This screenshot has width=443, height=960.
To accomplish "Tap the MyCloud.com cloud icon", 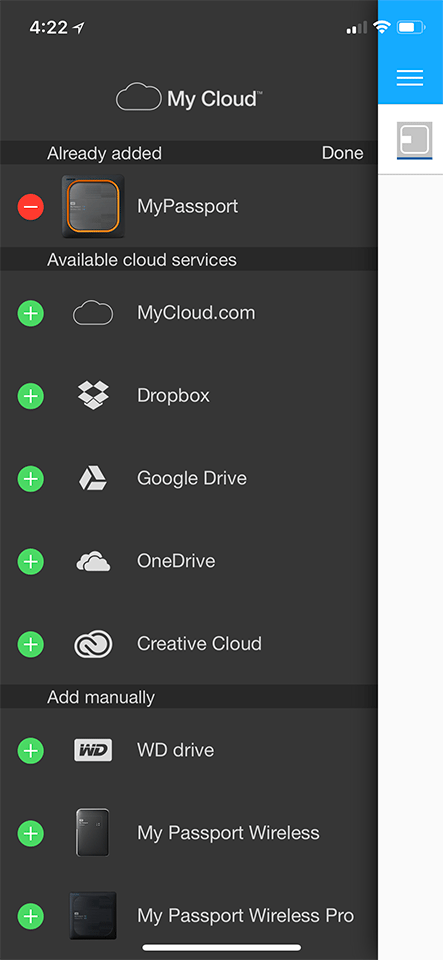I will coord(93,313).
